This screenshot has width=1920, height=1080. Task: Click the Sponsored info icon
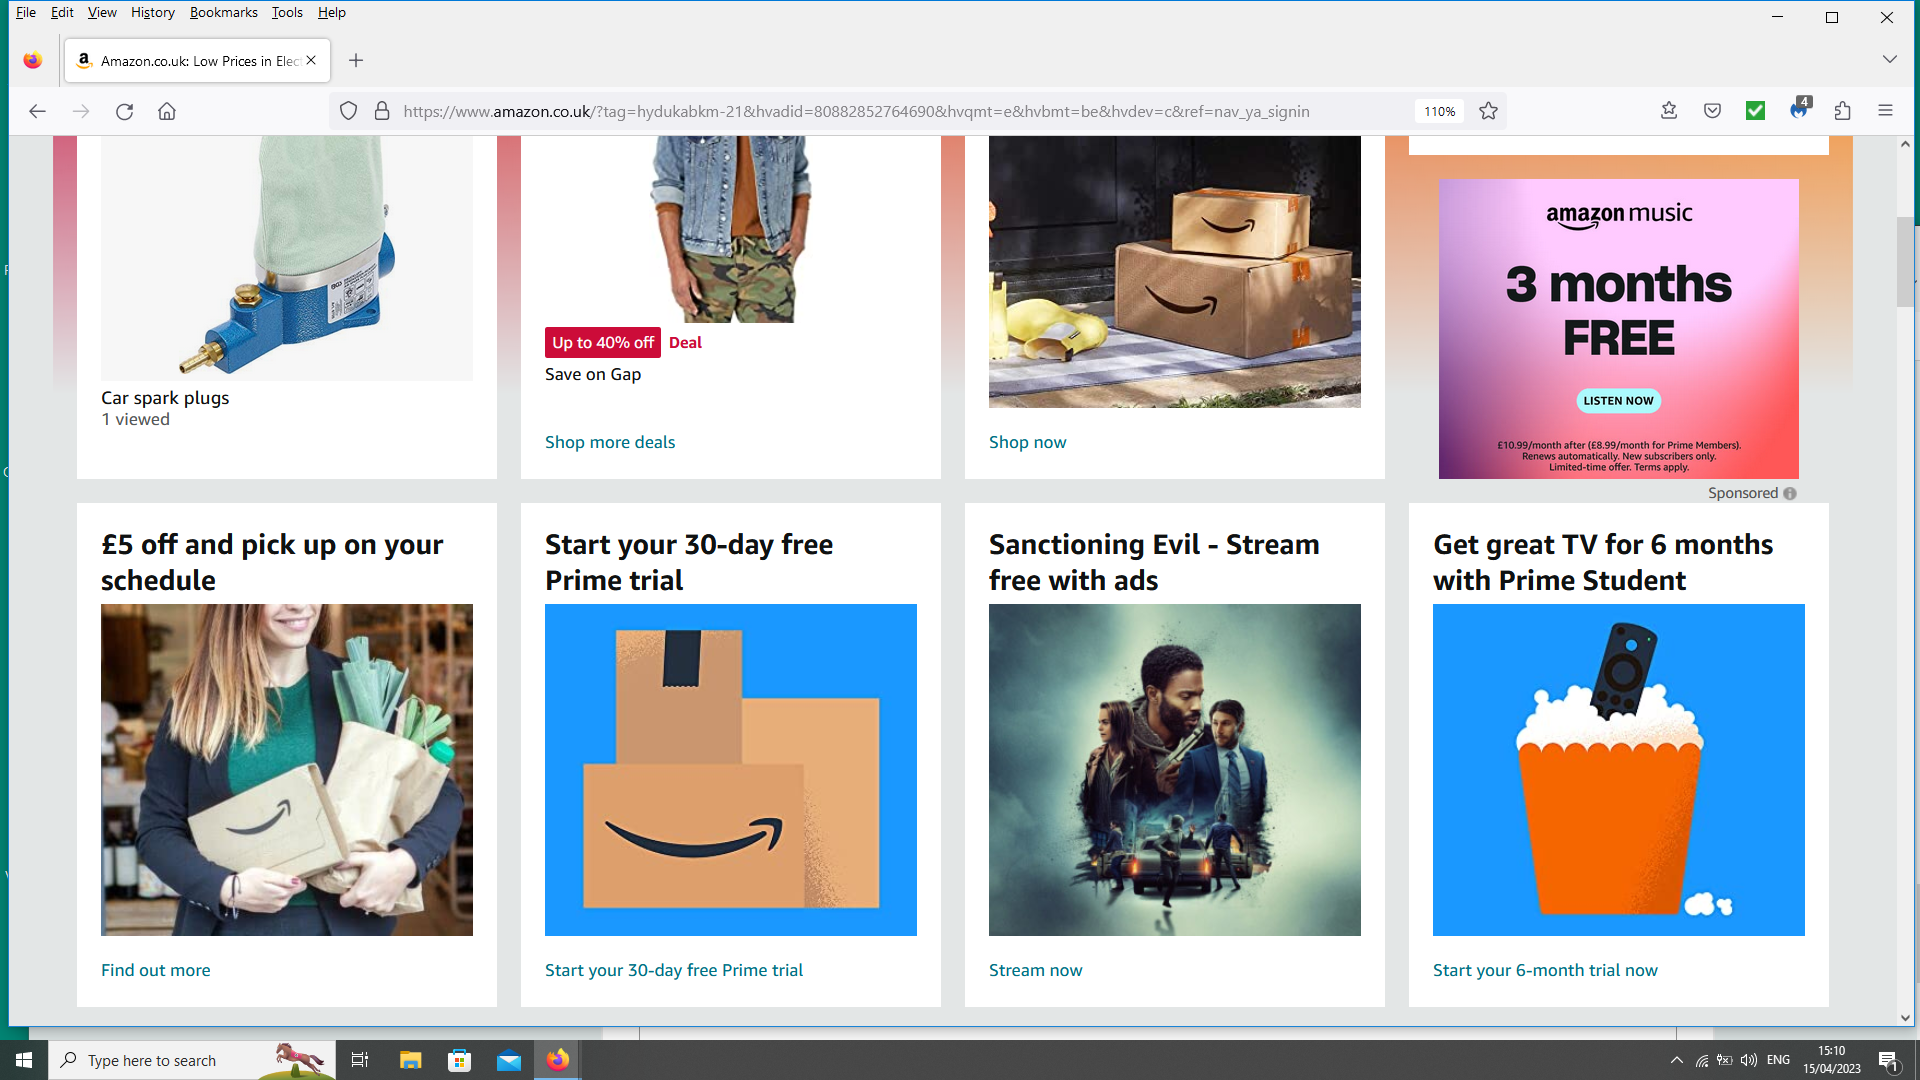point(1790,493)
